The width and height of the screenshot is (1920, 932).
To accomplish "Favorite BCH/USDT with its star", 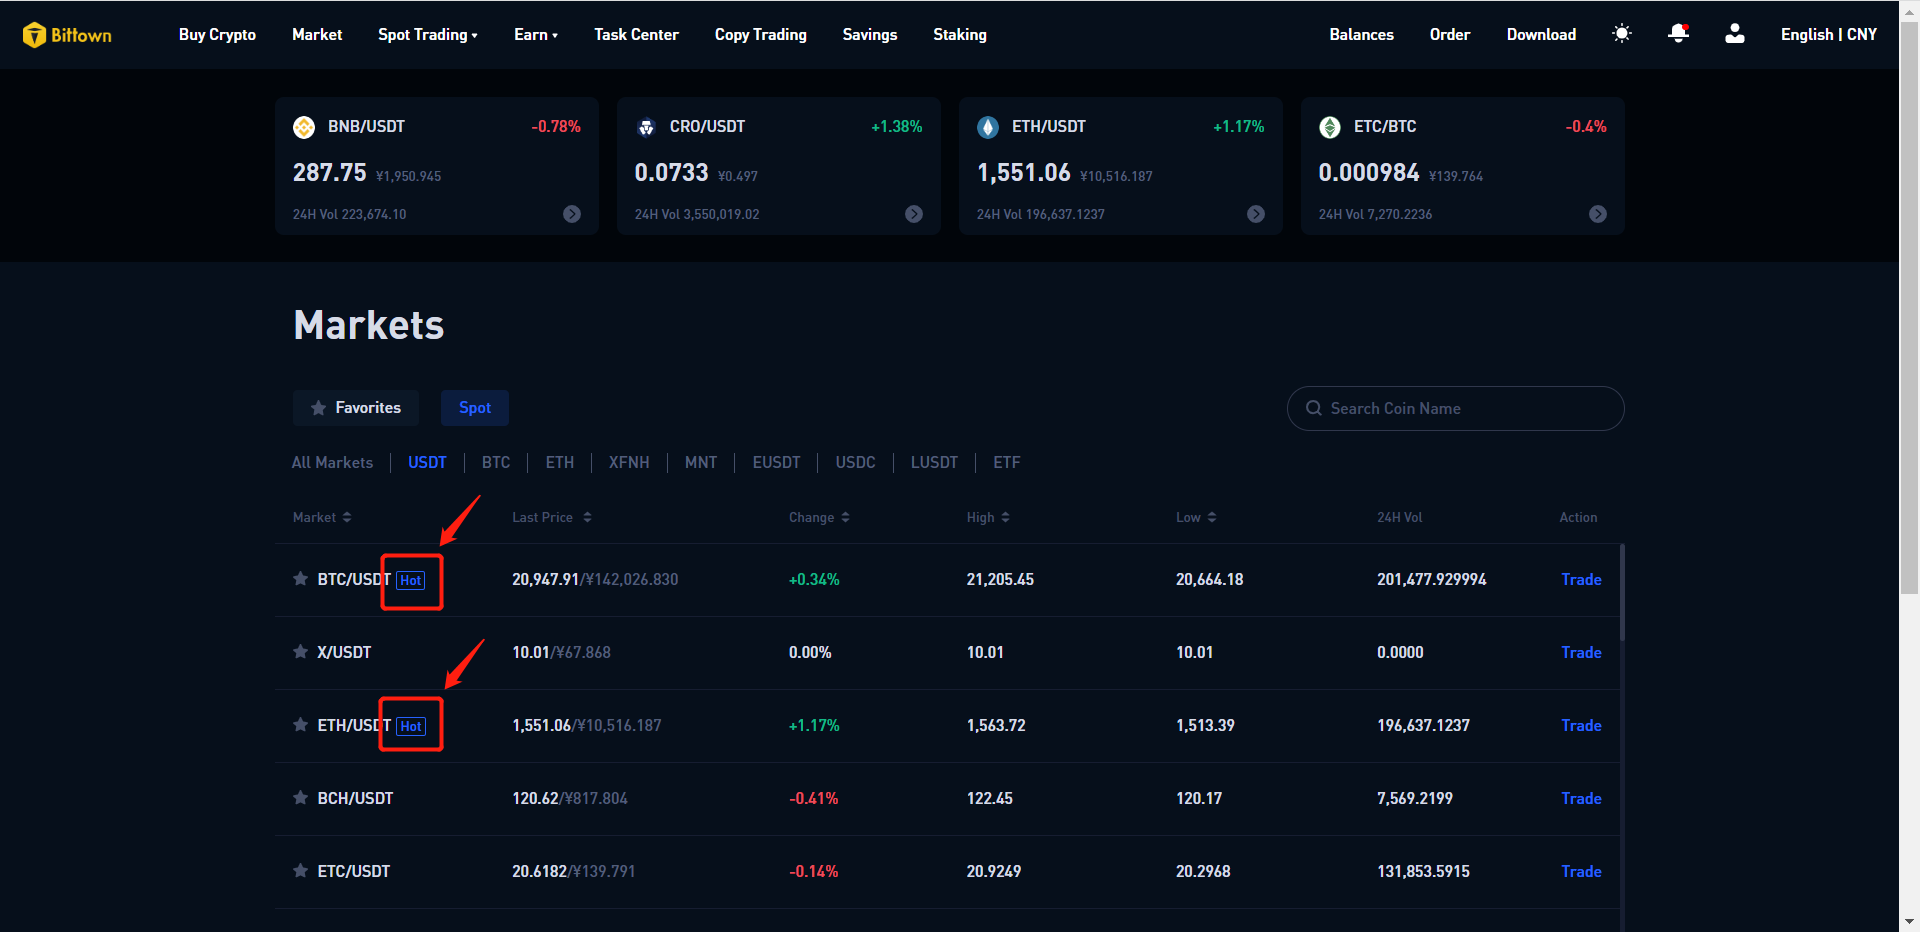I will (300, 798).
